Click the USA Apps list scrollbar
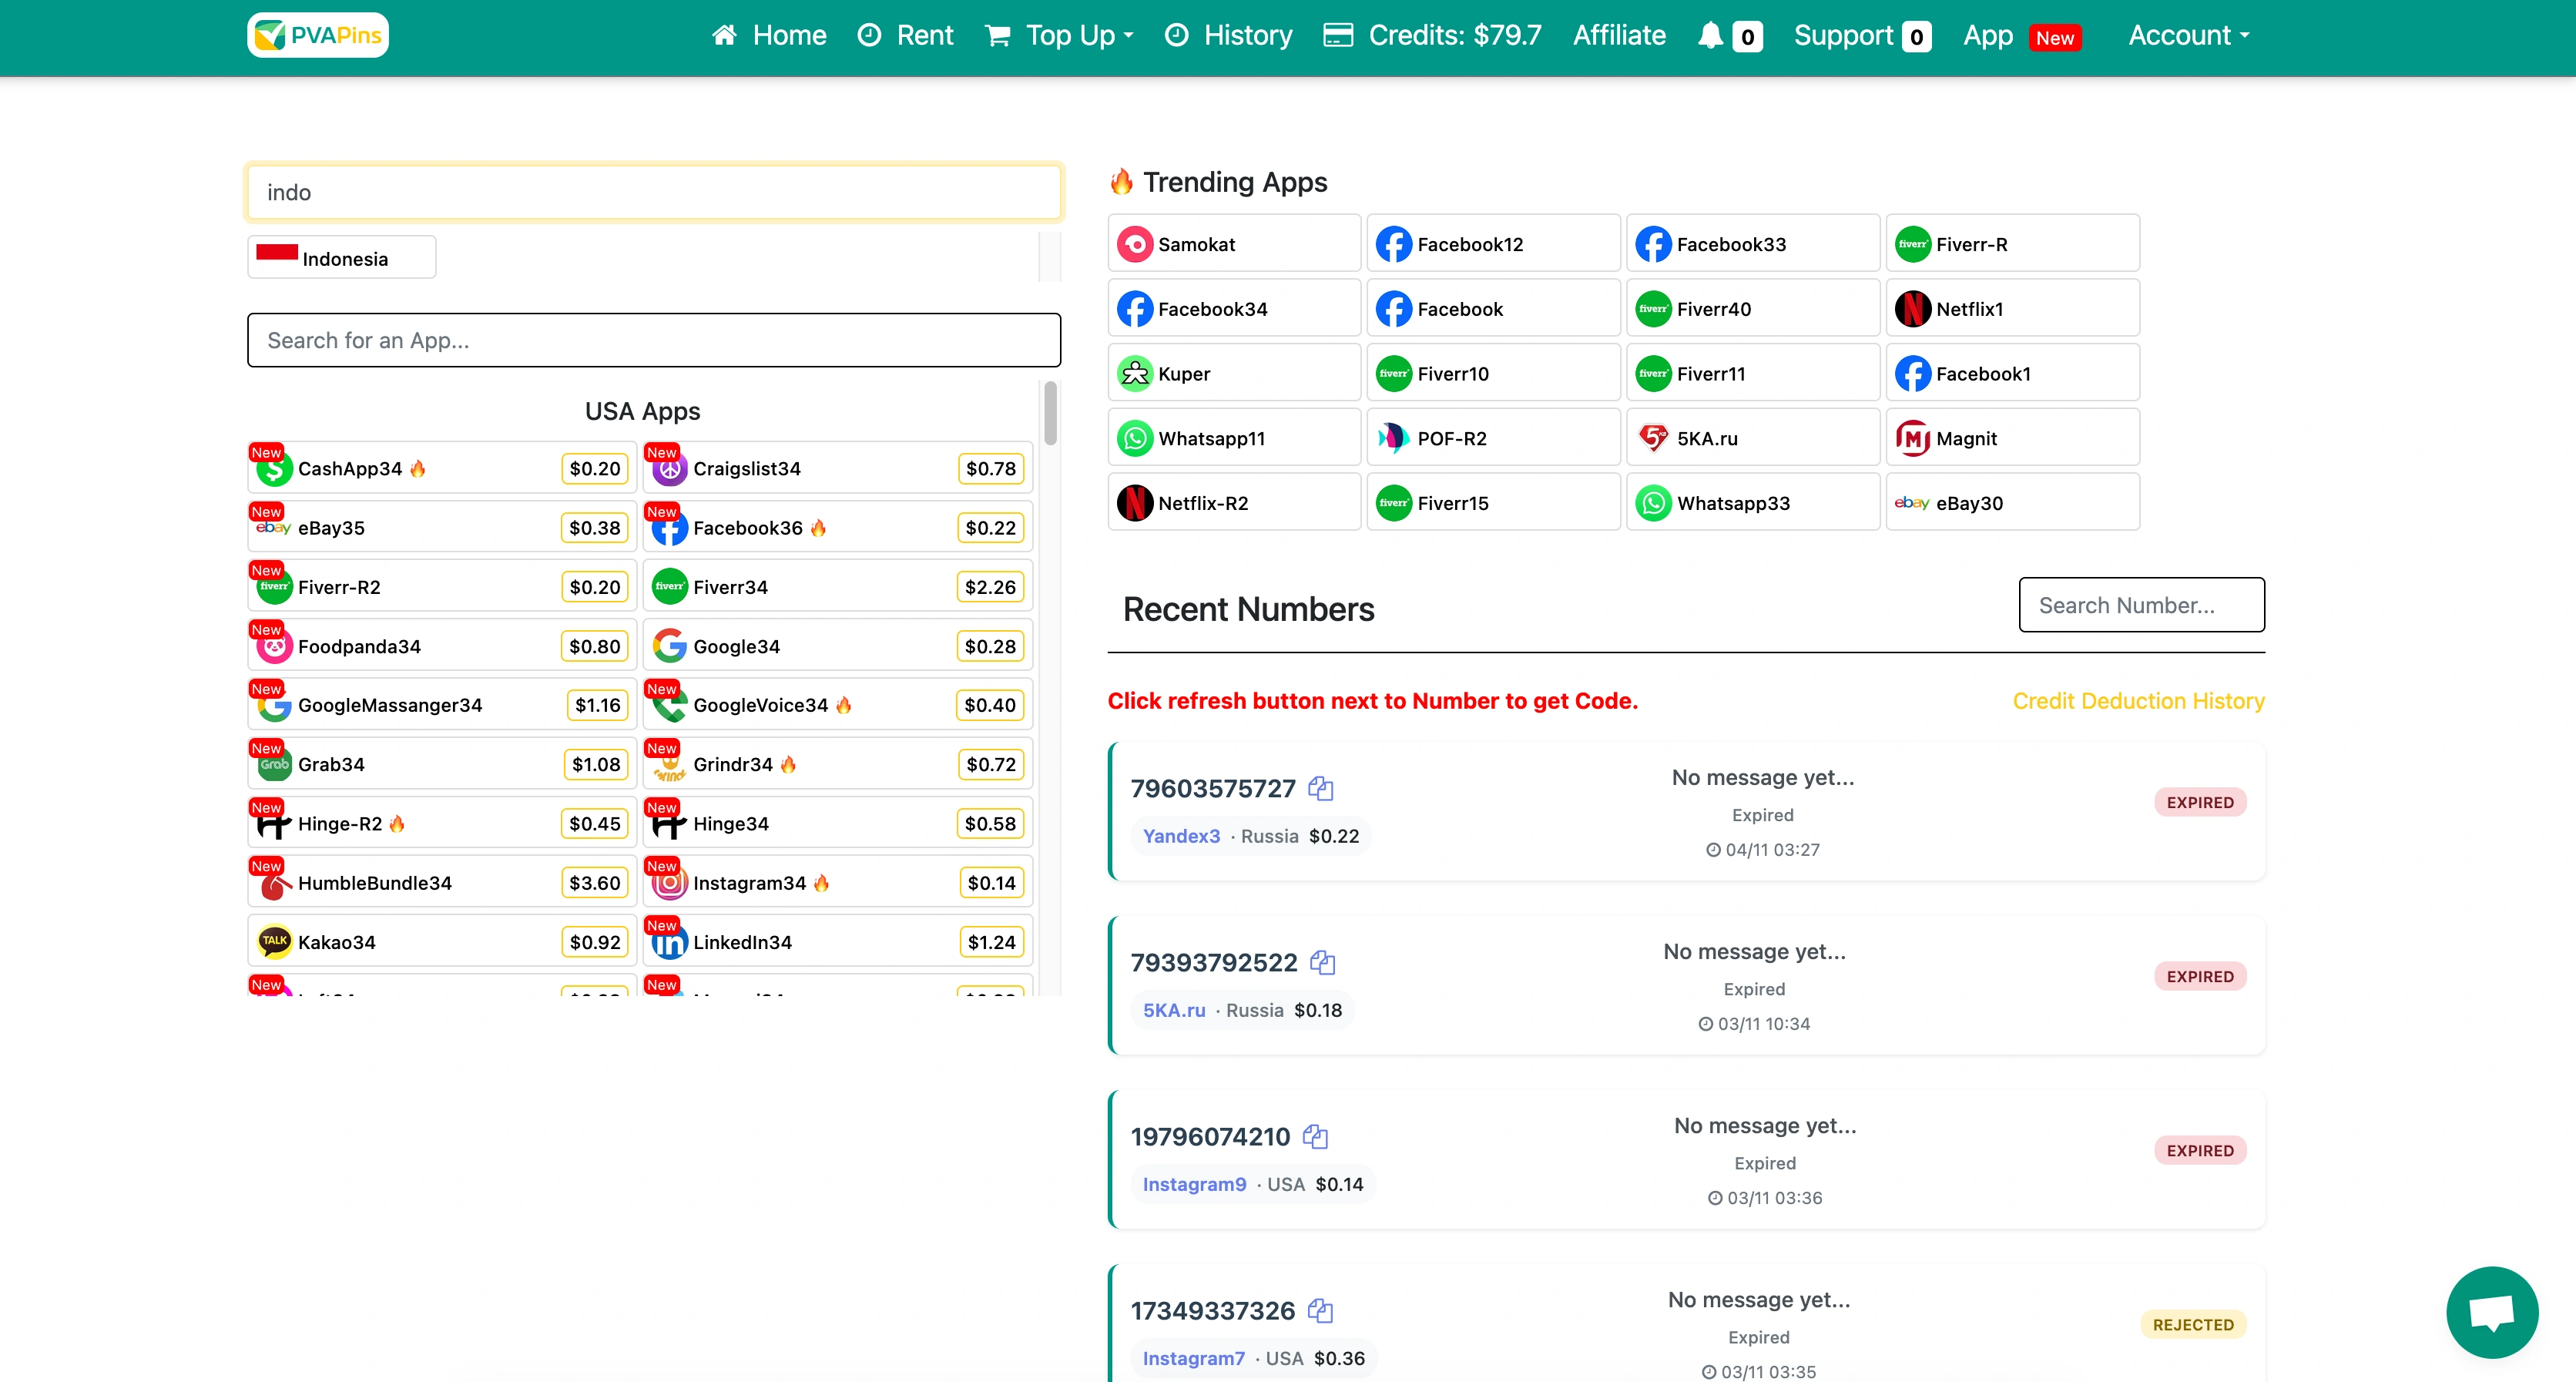The height and width of the screenshot is (1382, 2576). [x=1050, y=413]
